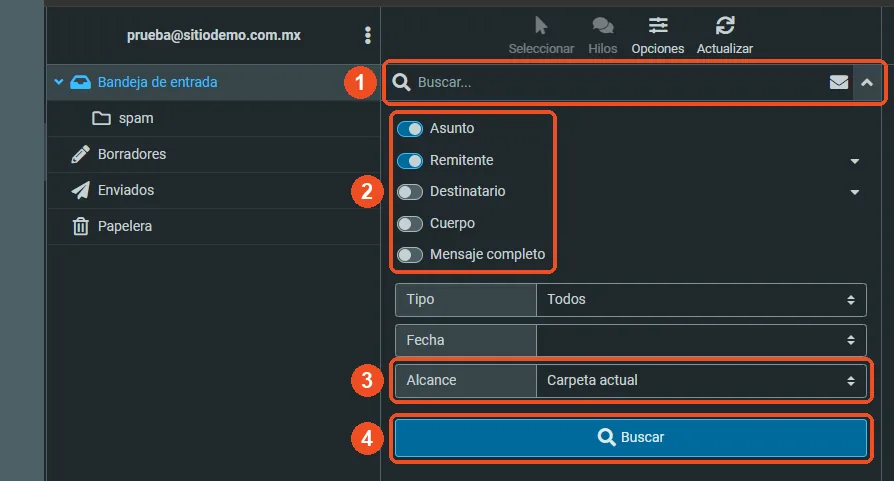
Task: Click the envelope filter icon
Action: (x=839, y=83)
